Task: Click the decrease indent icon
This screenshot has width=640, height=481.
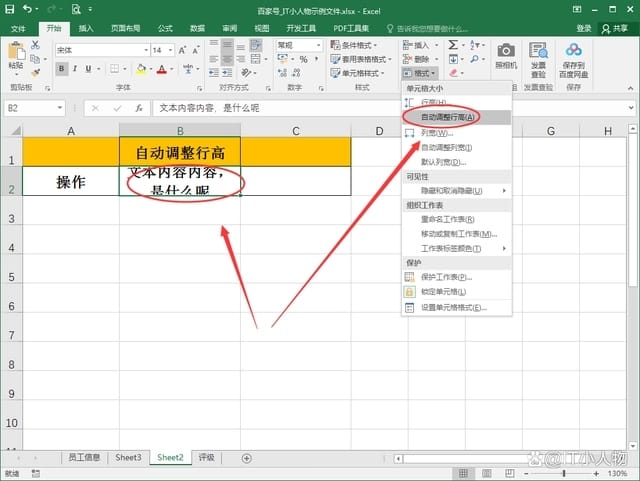Action: point(214,73)
